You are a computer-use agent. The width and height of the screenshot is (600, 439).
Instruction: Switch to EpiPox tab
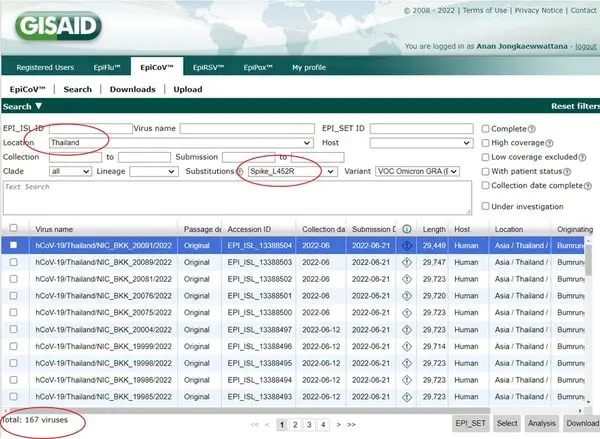[258, 67]
